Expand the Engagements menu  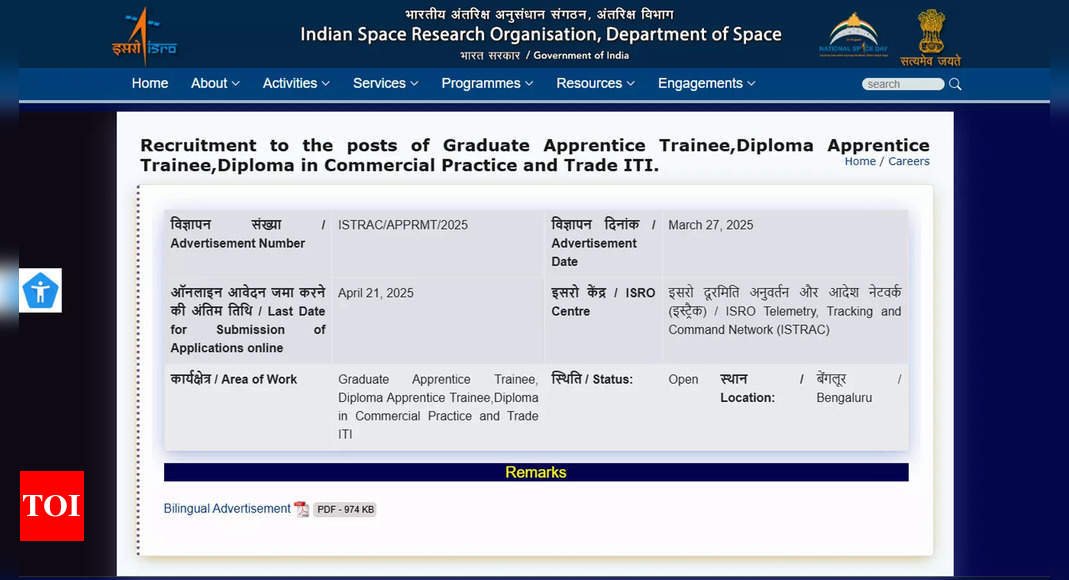coord(706,83)
